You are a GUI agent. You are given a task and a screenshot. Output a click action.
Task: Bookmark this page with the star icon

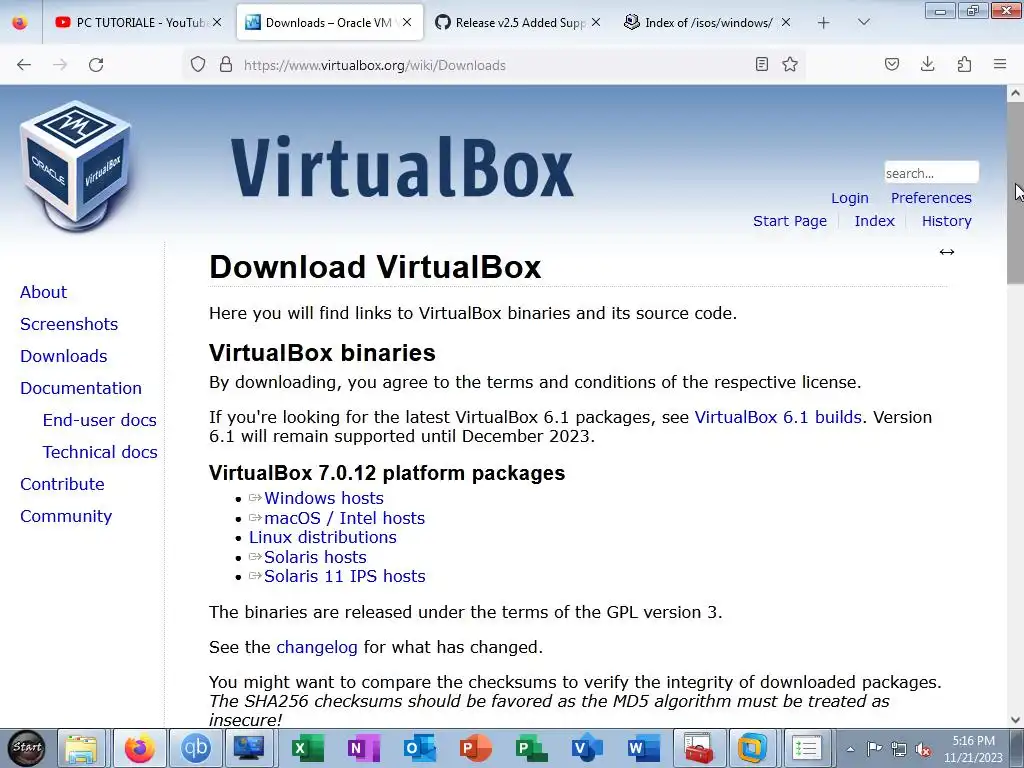[790, 64]
